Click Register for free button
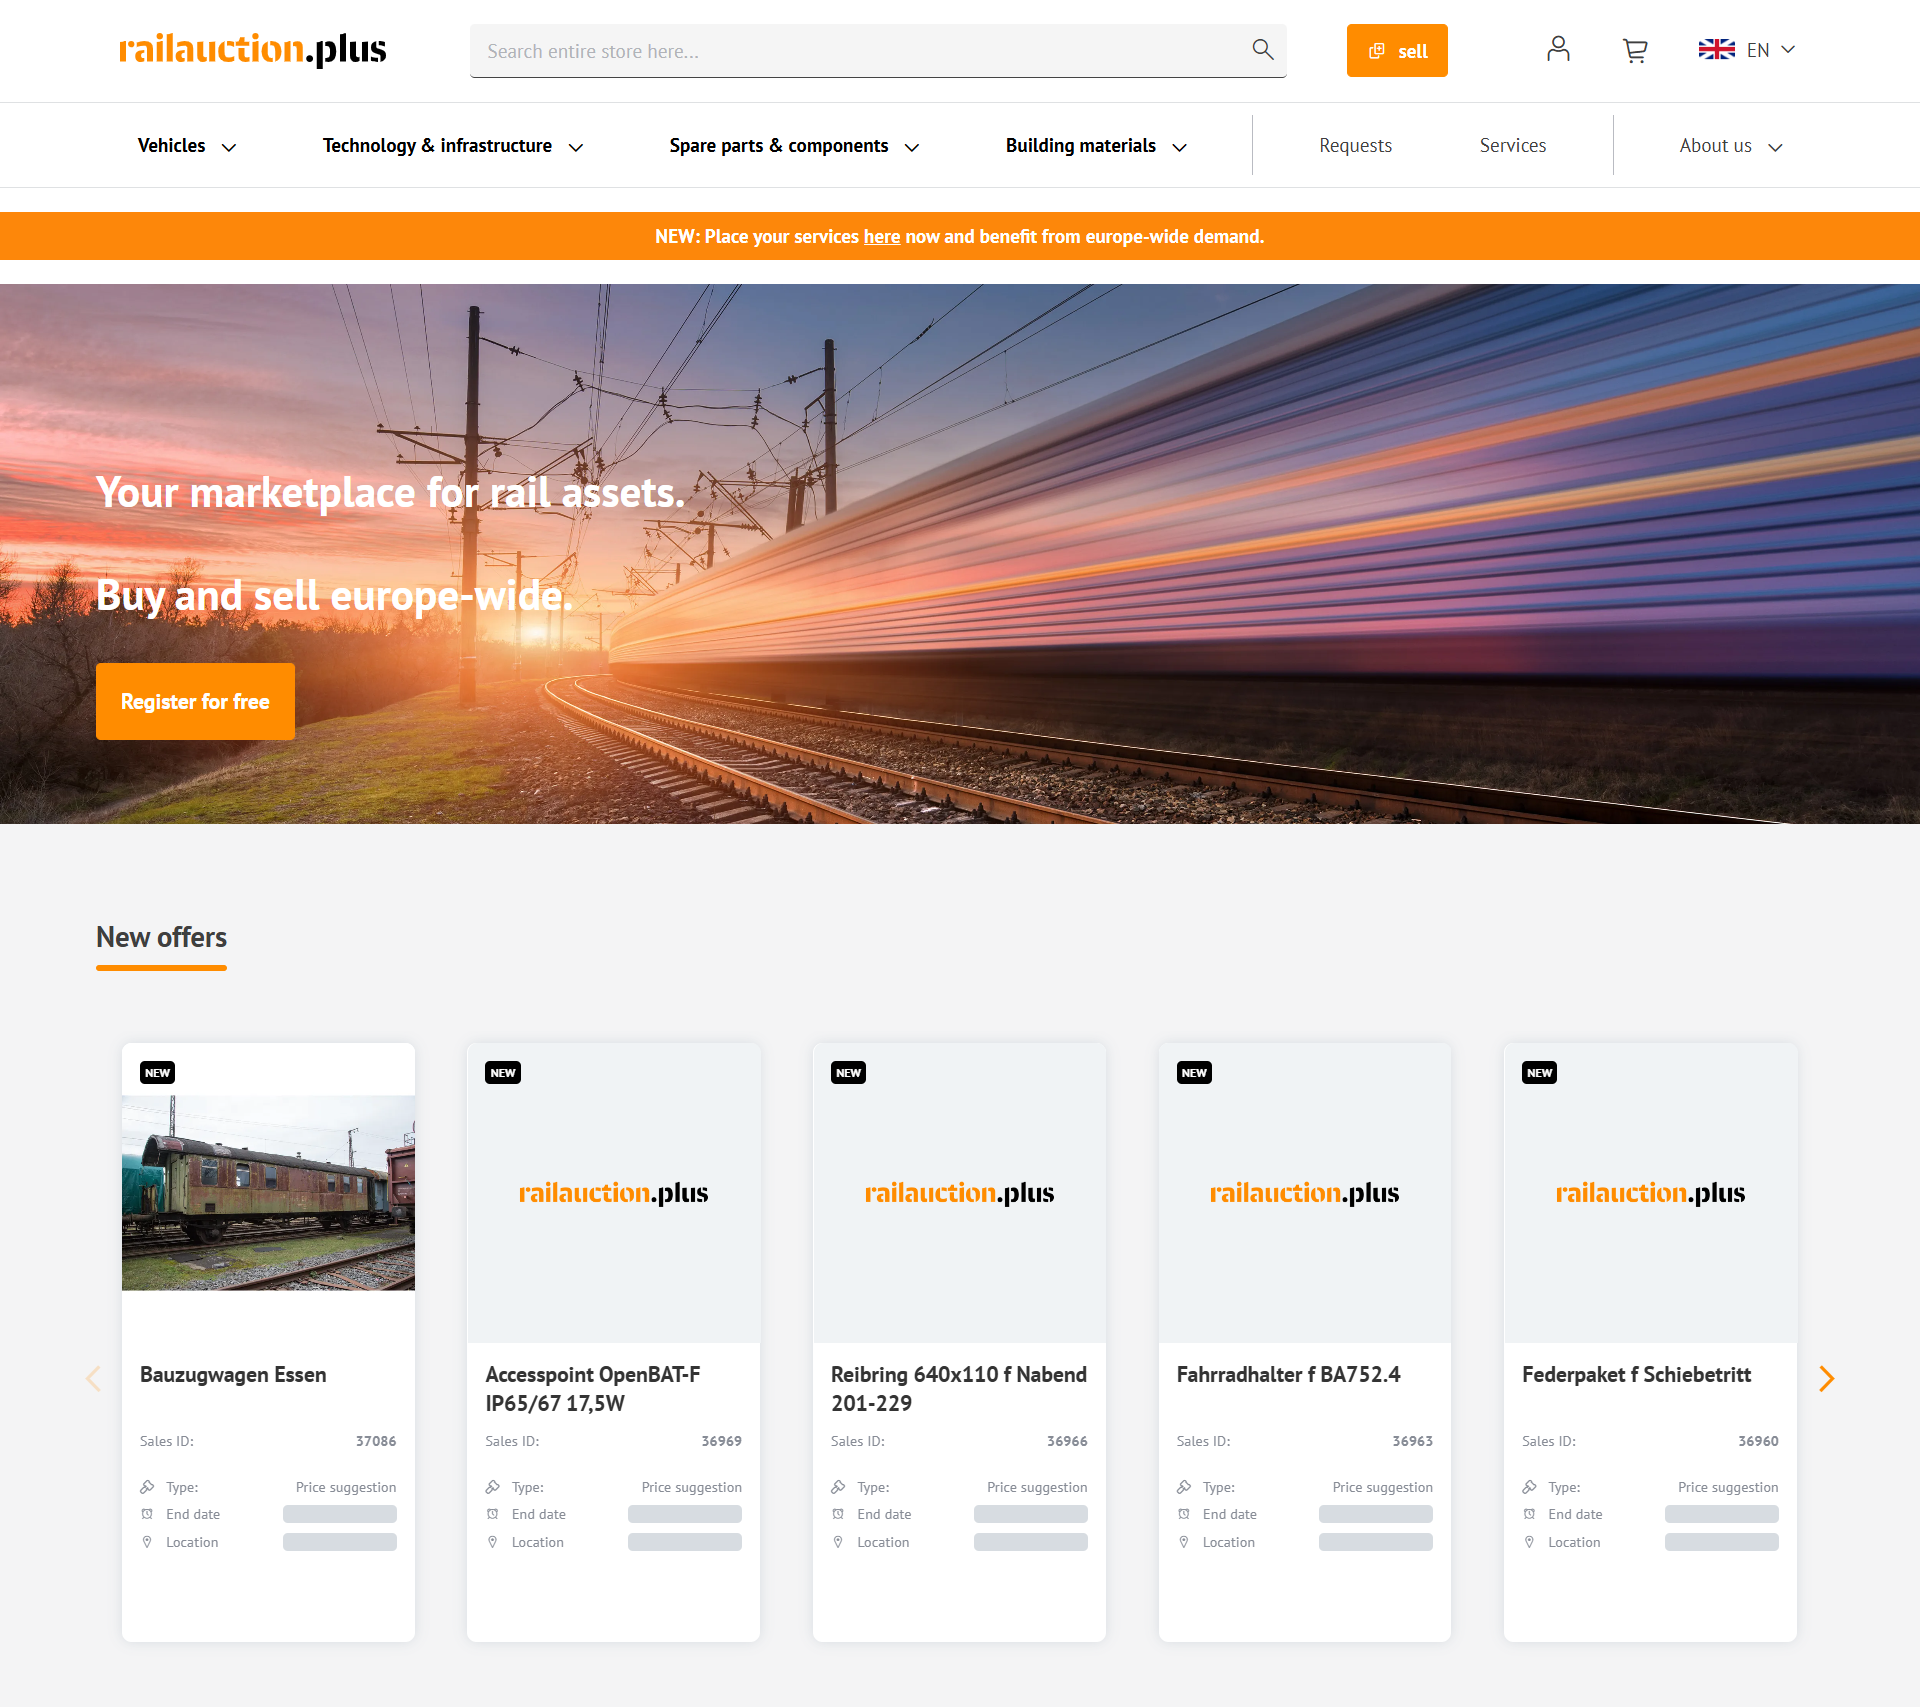 195,702
